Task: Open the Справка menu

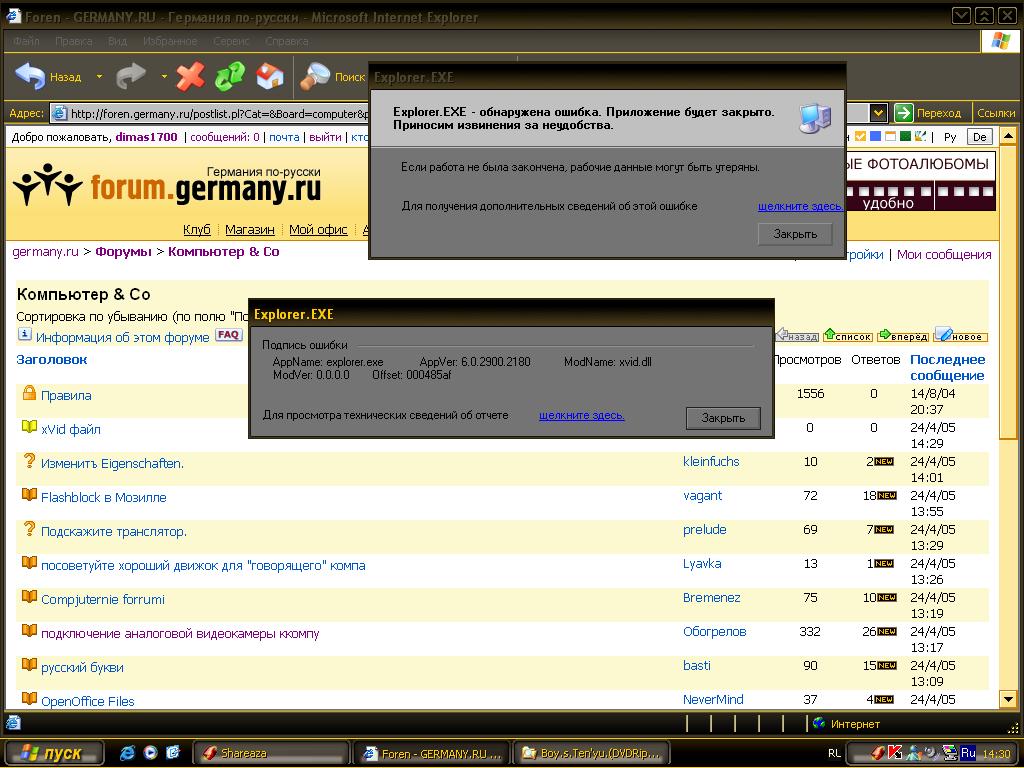Action: [x=287, y=40]
